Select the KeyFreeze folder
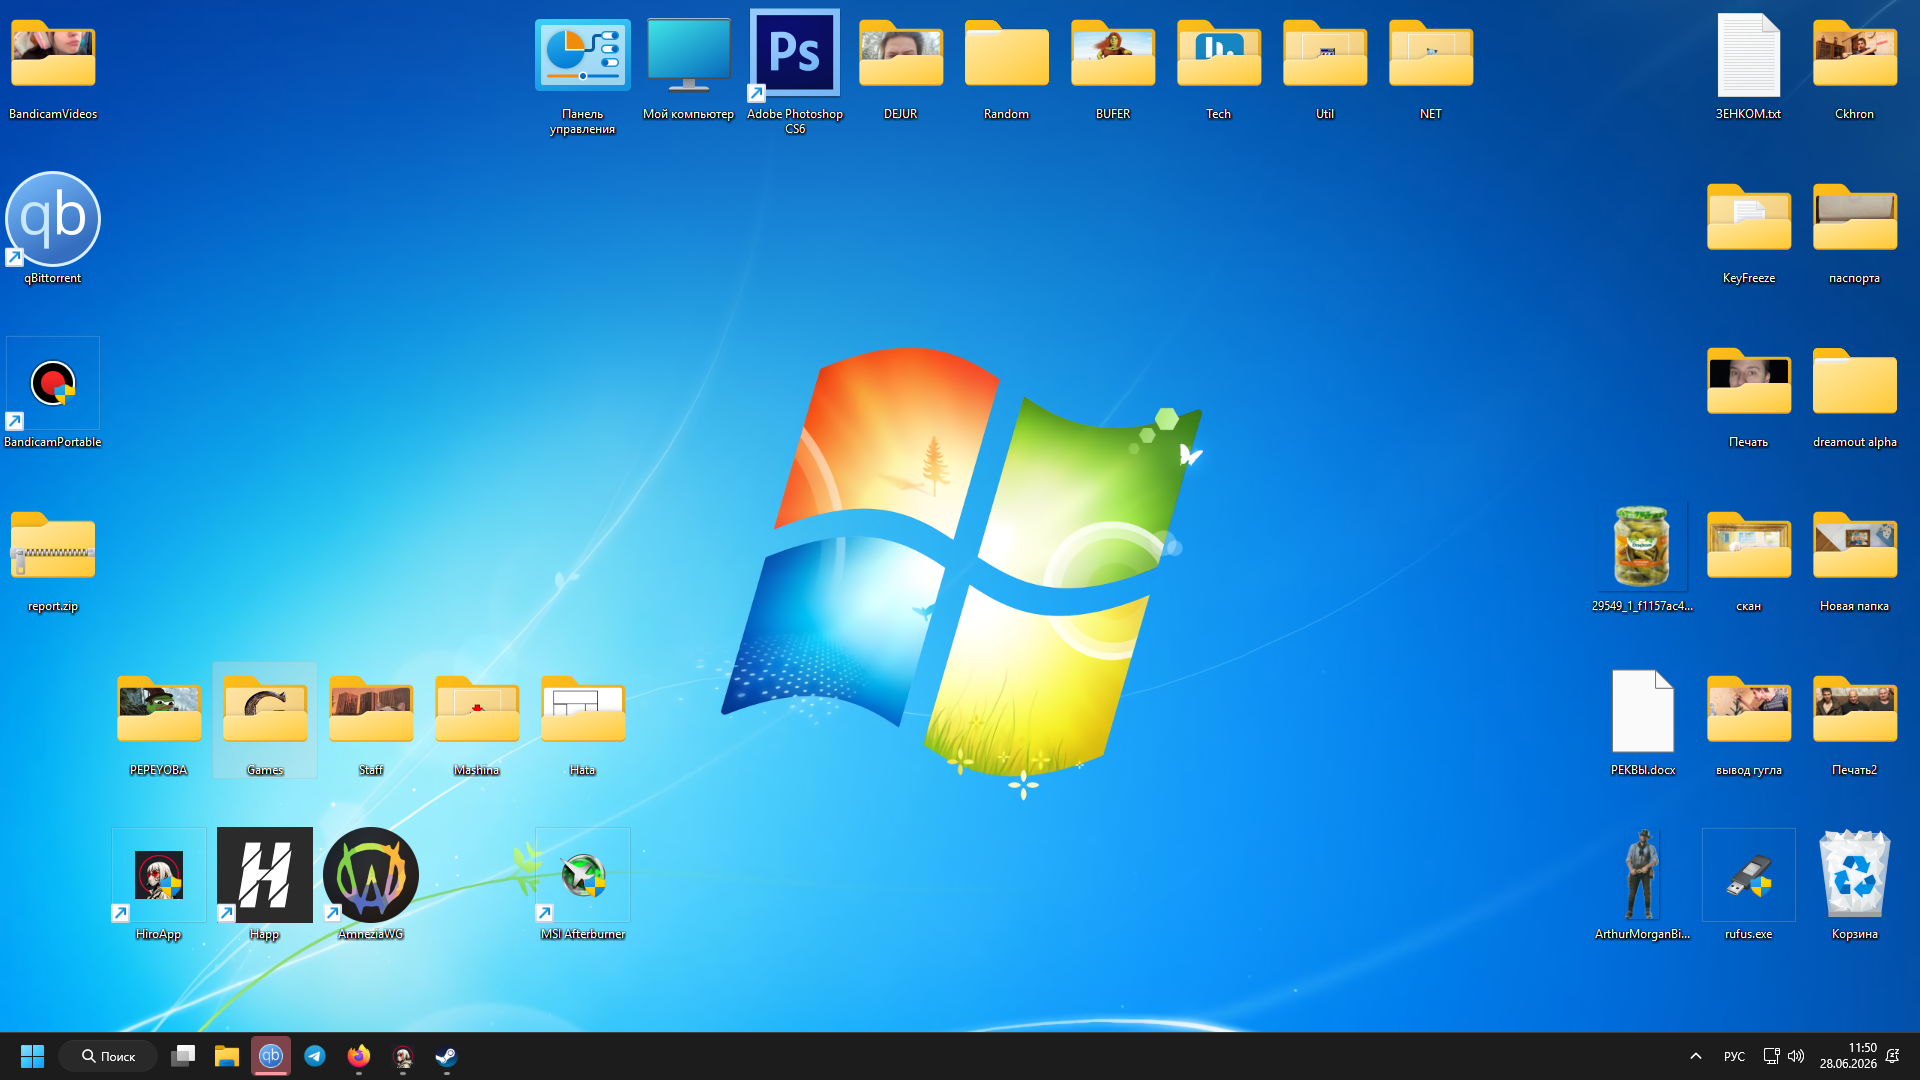Screen dimensions: 1920x1080 pyautogui.click(x=1749, y=230)
